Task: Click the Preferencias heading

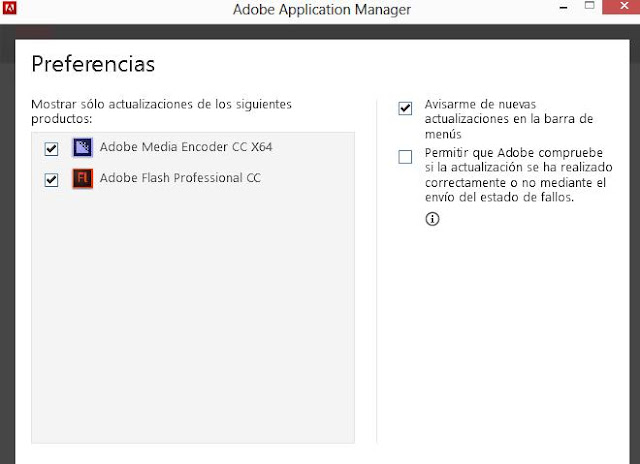Action: click(x=93, y=64)
